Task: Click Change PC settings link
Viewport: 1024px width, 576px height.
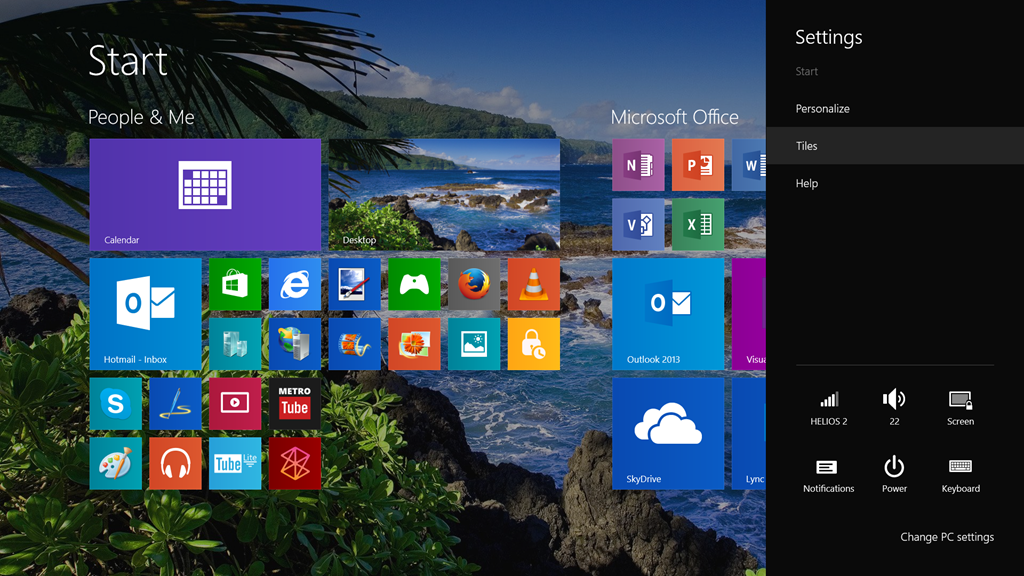Action: pos(947,537)
